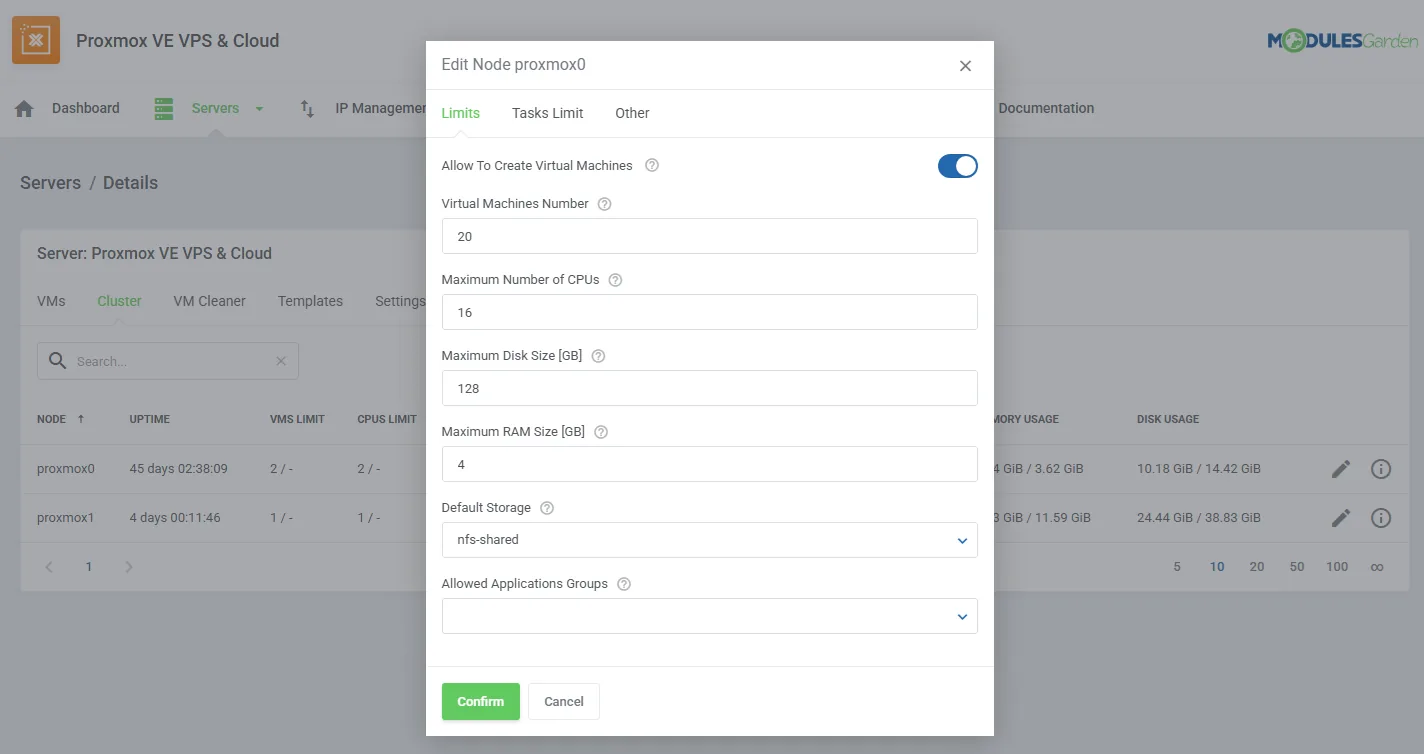Screen dimensions: 1424x754
Task: Show 10 rows per page
Action: point(1217,567)
